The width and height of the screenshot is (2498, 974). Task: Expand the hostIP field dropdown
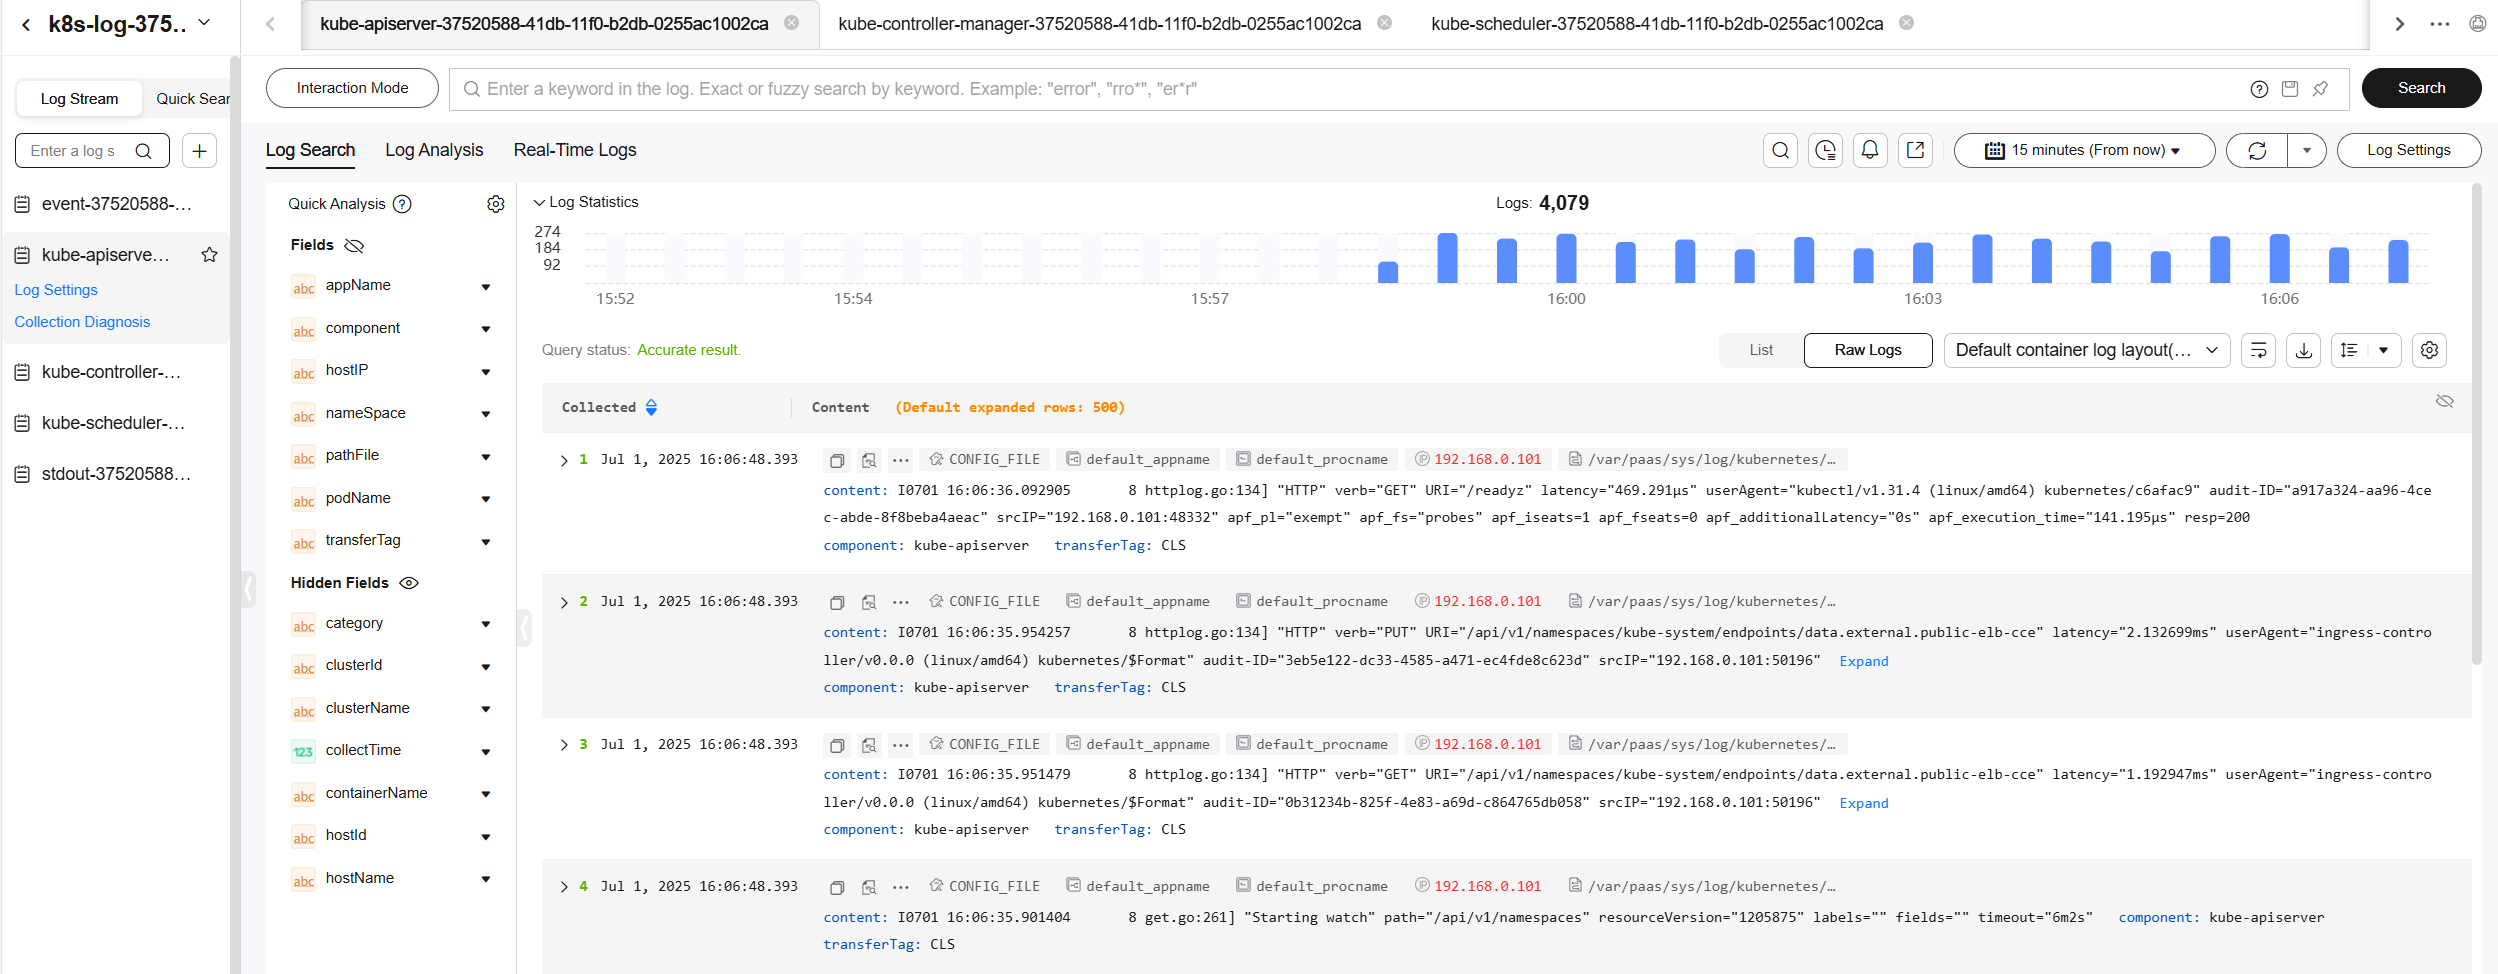coord(486,372)
